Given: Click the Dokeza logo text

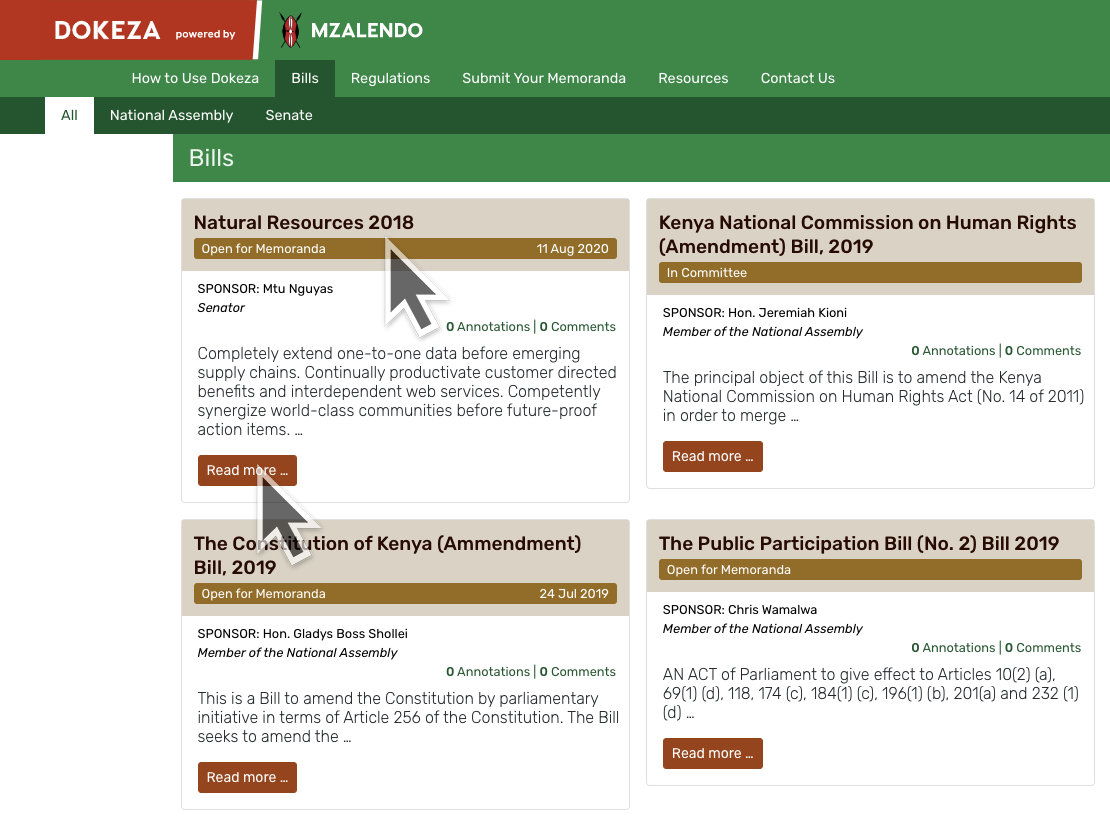Looking at the screenshot, I should (107, 31).
